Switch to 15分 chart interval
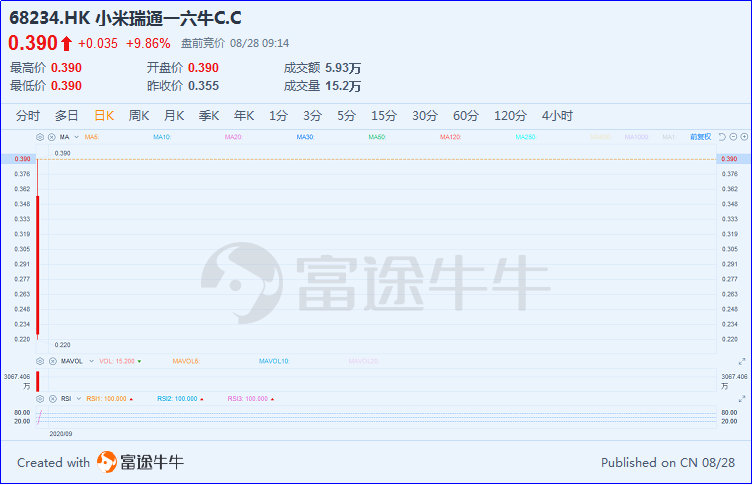Image resolution: width=753 pixels, height=485 pixels. click(x=384, y=116)
